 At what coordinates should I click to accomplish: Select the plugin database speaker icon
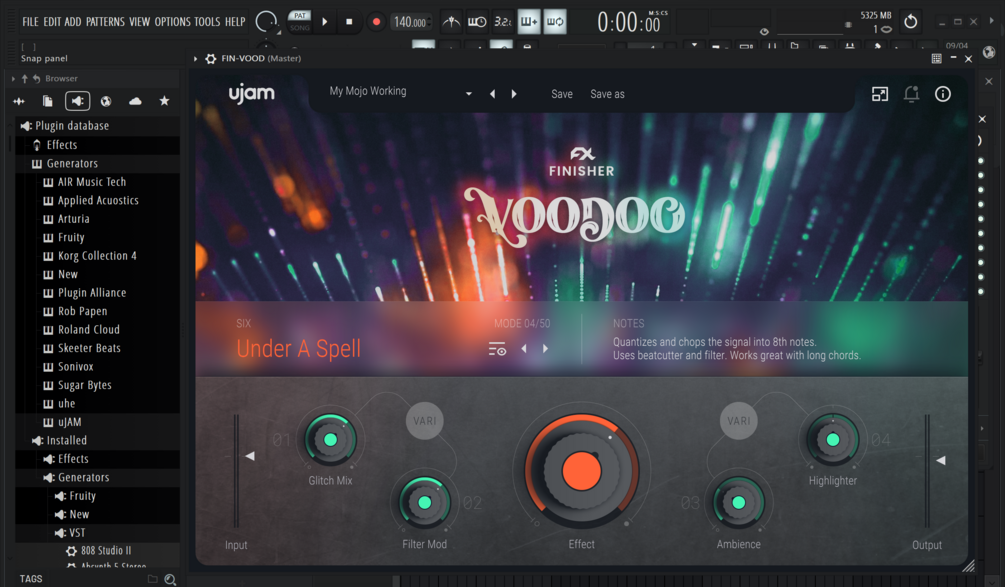click(x=78, y=101)
